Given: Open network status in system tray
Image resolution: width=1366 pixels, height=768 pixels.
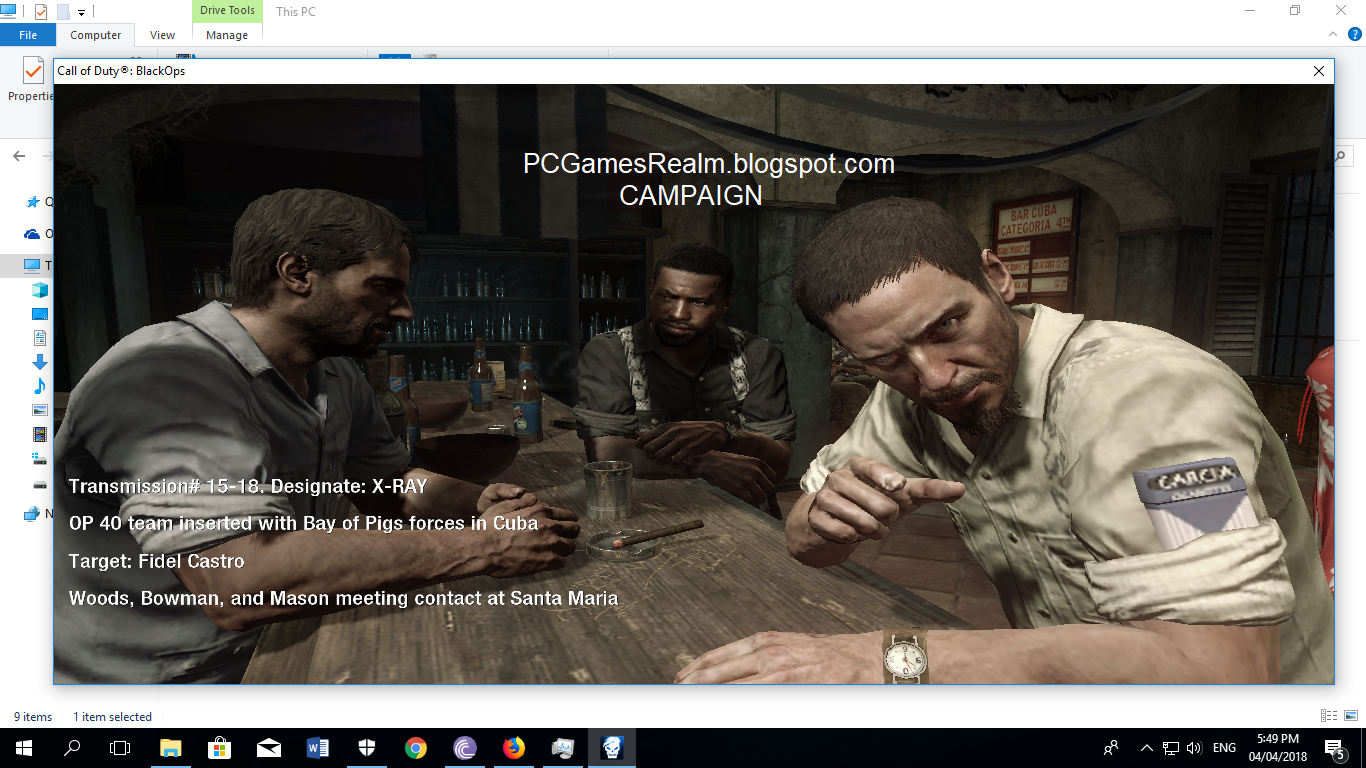Looking at the screenshot, I should 1170,748.
